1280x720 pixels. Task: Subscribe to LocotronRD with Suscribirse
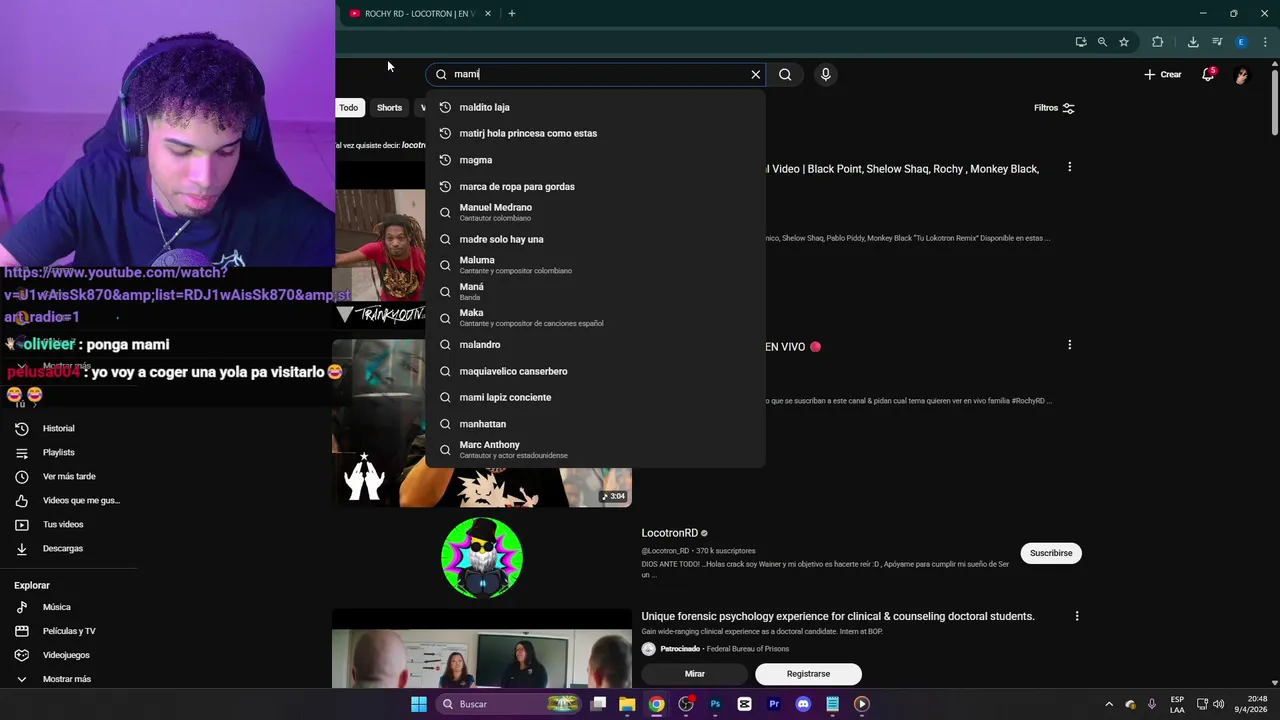click(1051, 553)
